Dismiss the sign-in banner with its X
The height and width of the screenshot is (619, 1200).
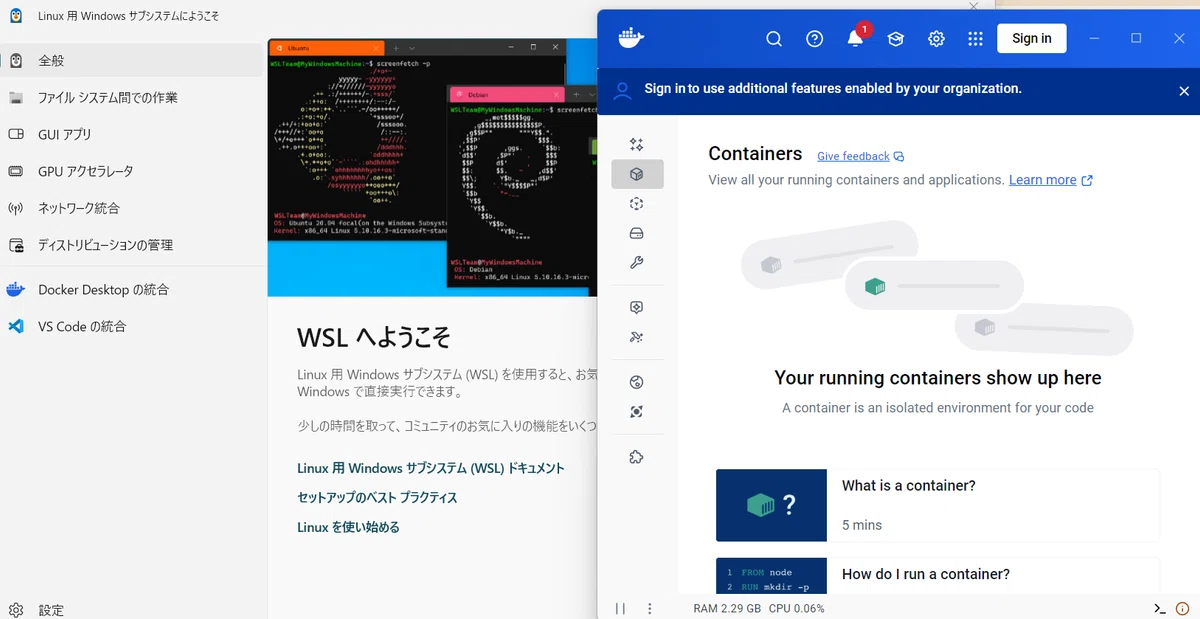[1184, 91]
